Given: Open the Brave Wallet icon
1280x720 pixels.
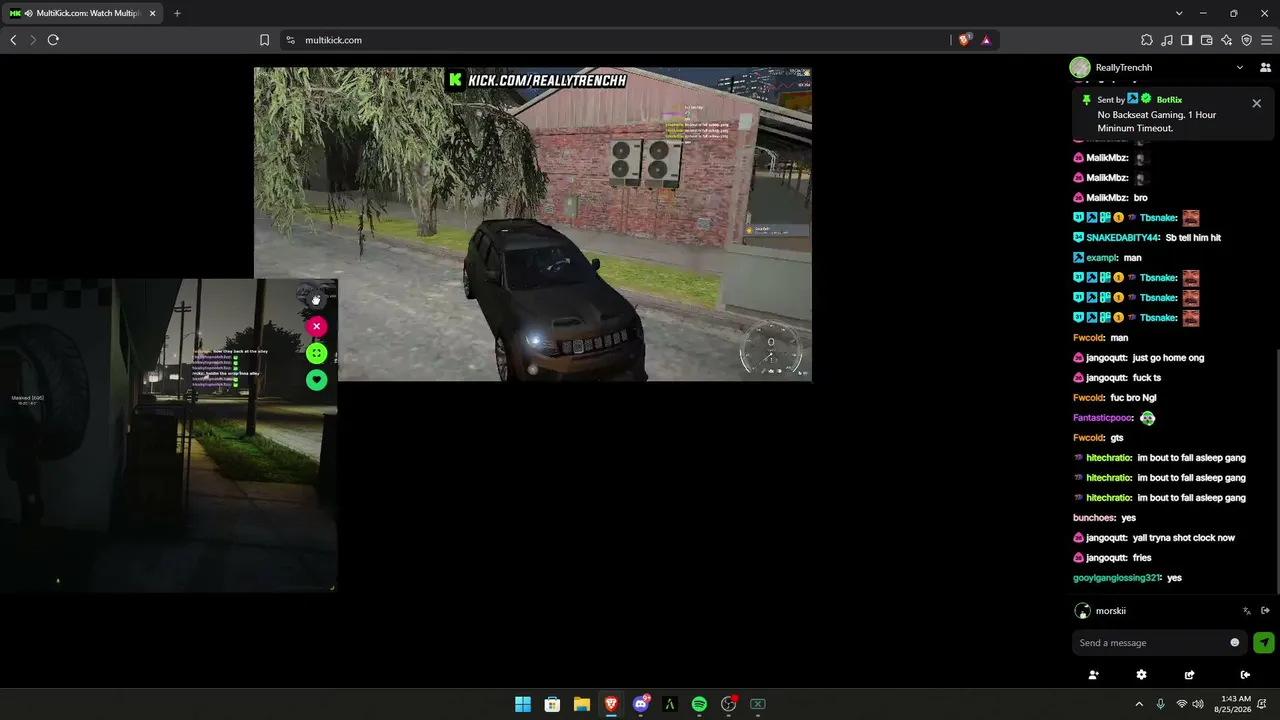Looking at the screenshot, I should point(1206,40).
